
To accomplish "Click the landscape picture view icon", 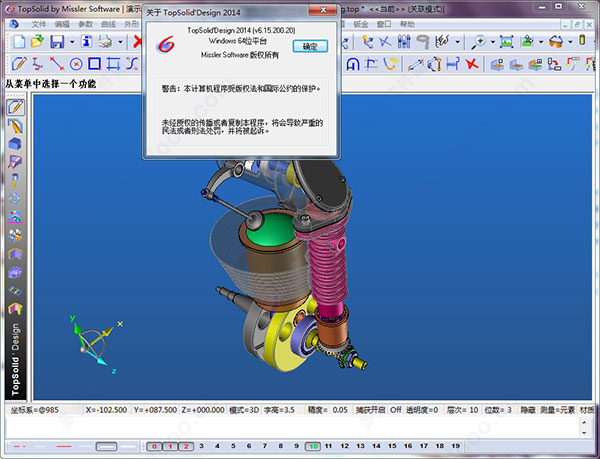I will [x=527, y=42].
